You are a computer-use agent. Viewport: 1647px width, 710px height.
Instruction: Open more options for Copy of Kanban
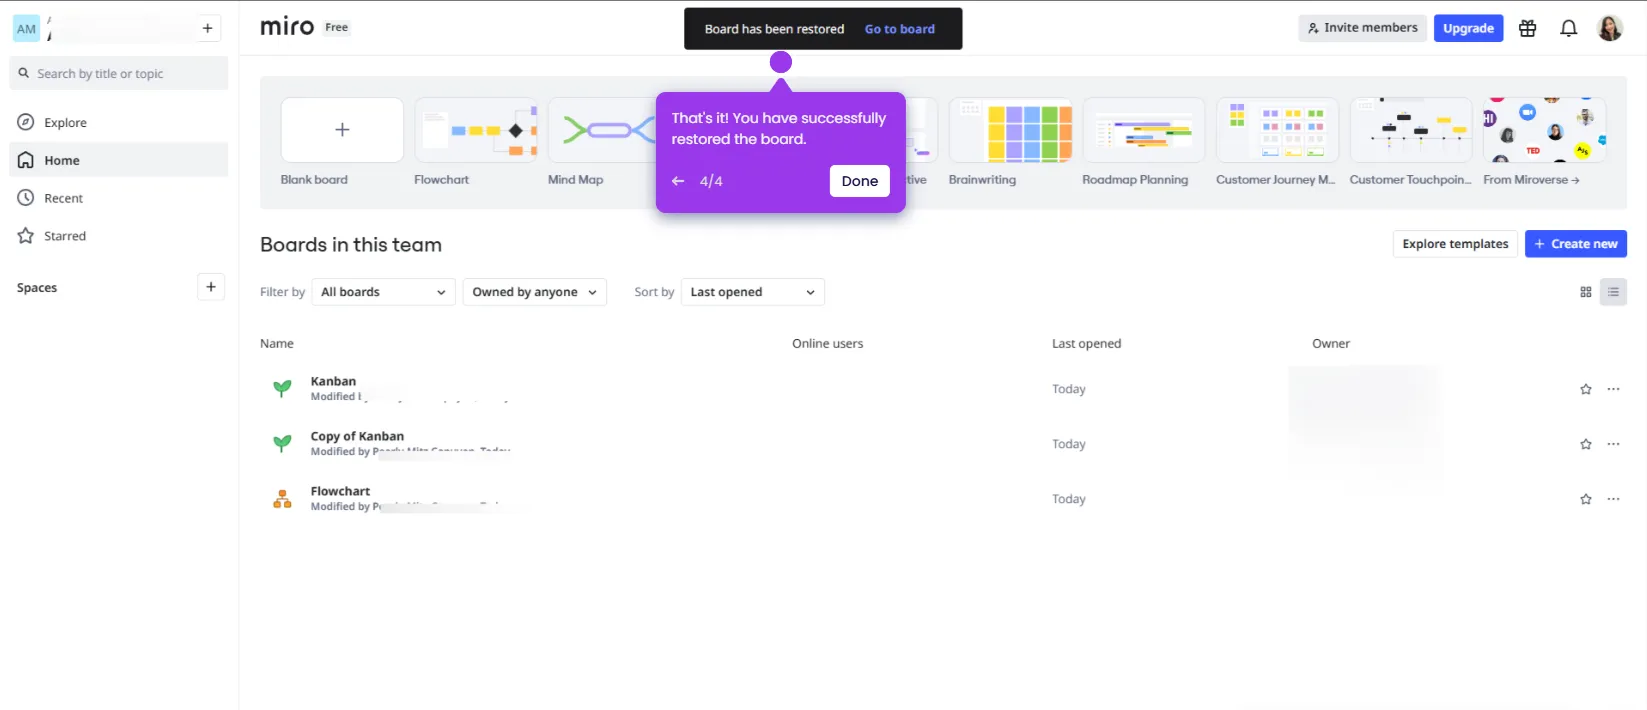pyautogui.click(x=1613, y=444)
